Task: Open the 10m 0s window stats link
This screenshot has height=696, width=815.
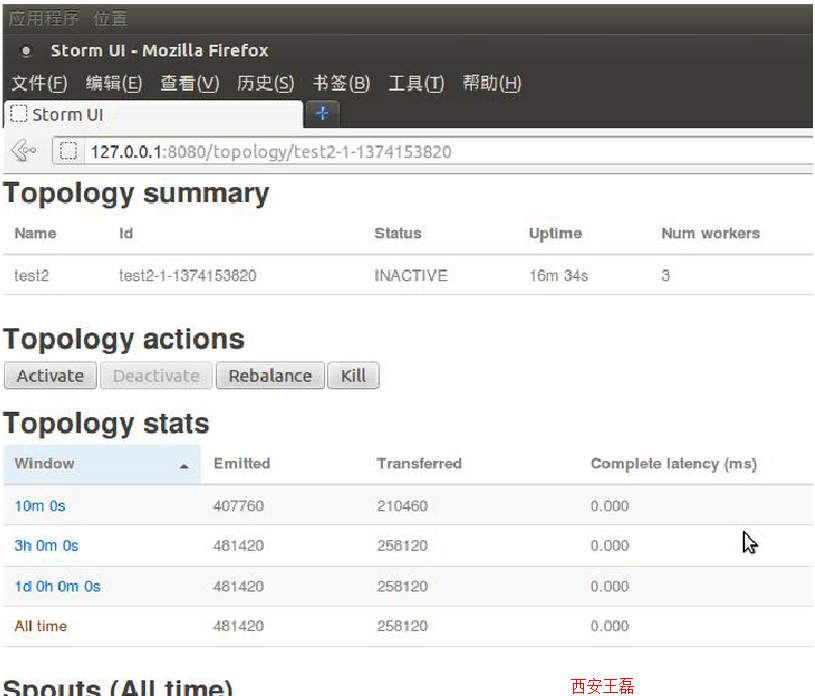Action: (x=40, y=506)
